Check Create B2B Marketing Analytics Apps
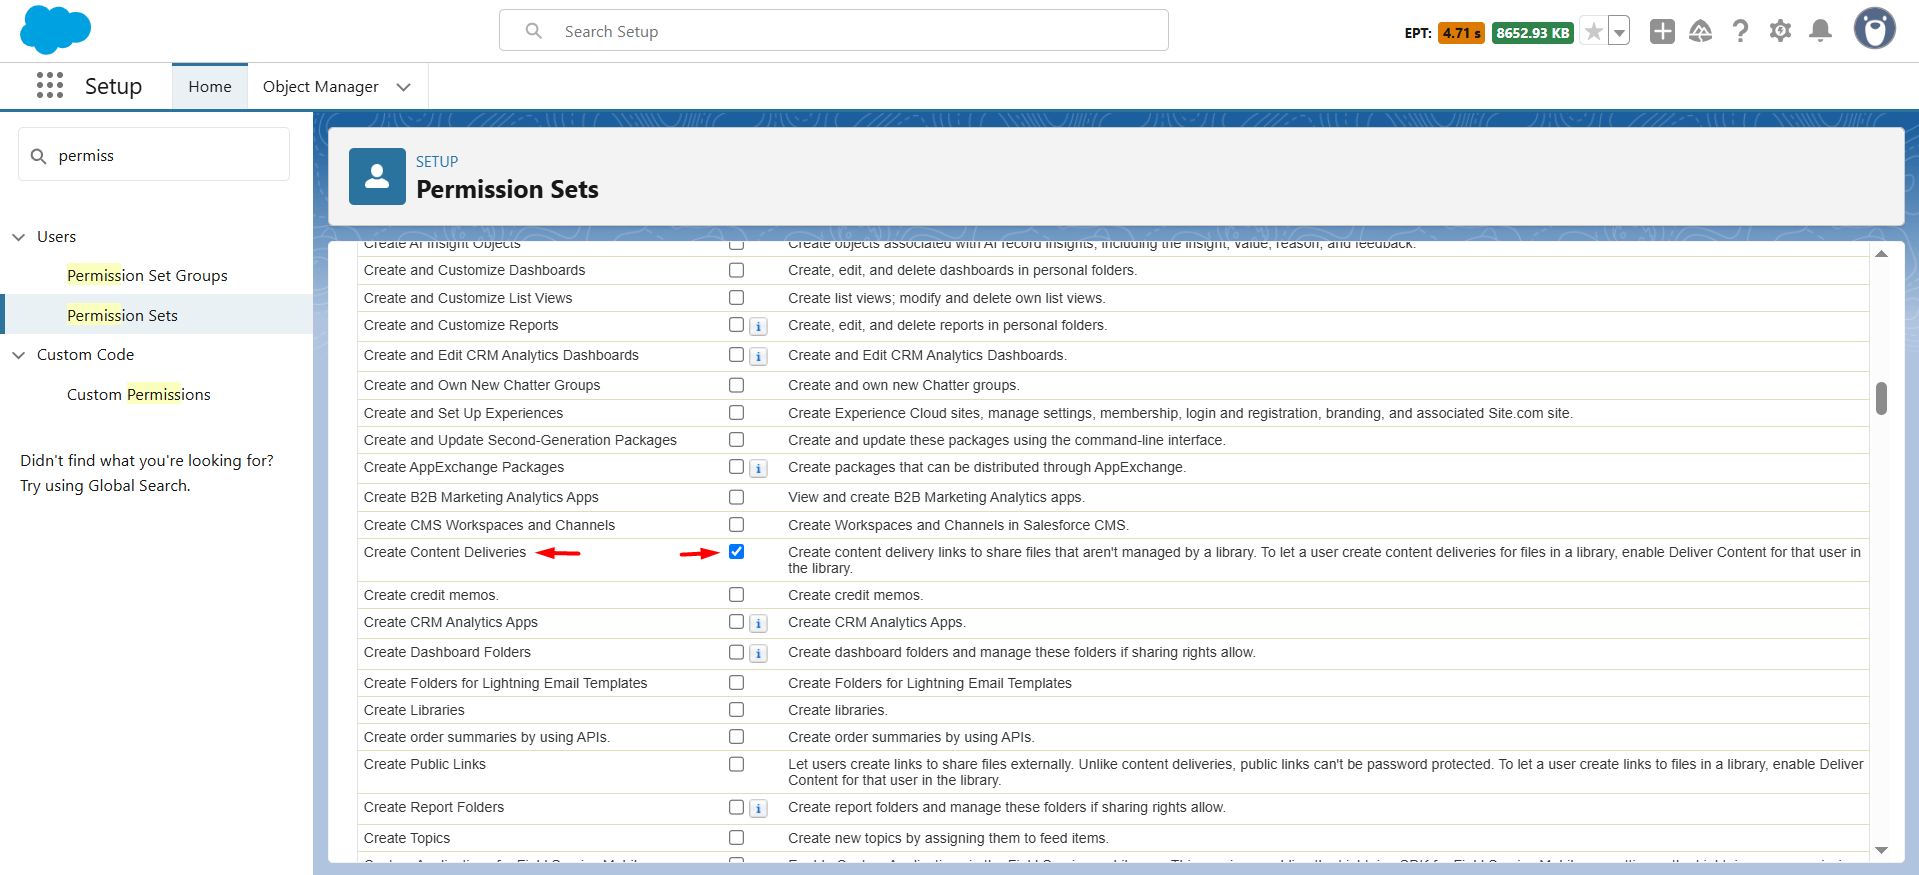Image resolution: width=1919 pixels, height=875 pixels. pyautogui.click(x=737, y=497)
